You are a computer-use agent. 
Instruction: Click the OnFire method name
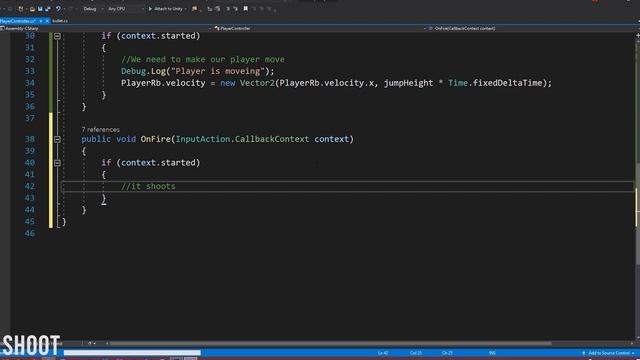click(156, 139)
